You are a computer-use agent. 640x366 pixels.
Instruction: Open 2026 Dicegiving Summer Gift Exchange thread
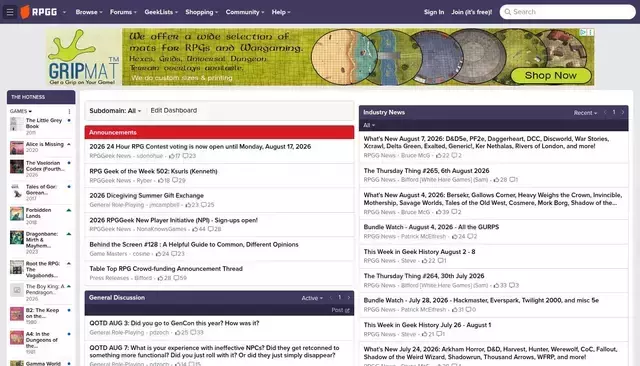point(147,195)
